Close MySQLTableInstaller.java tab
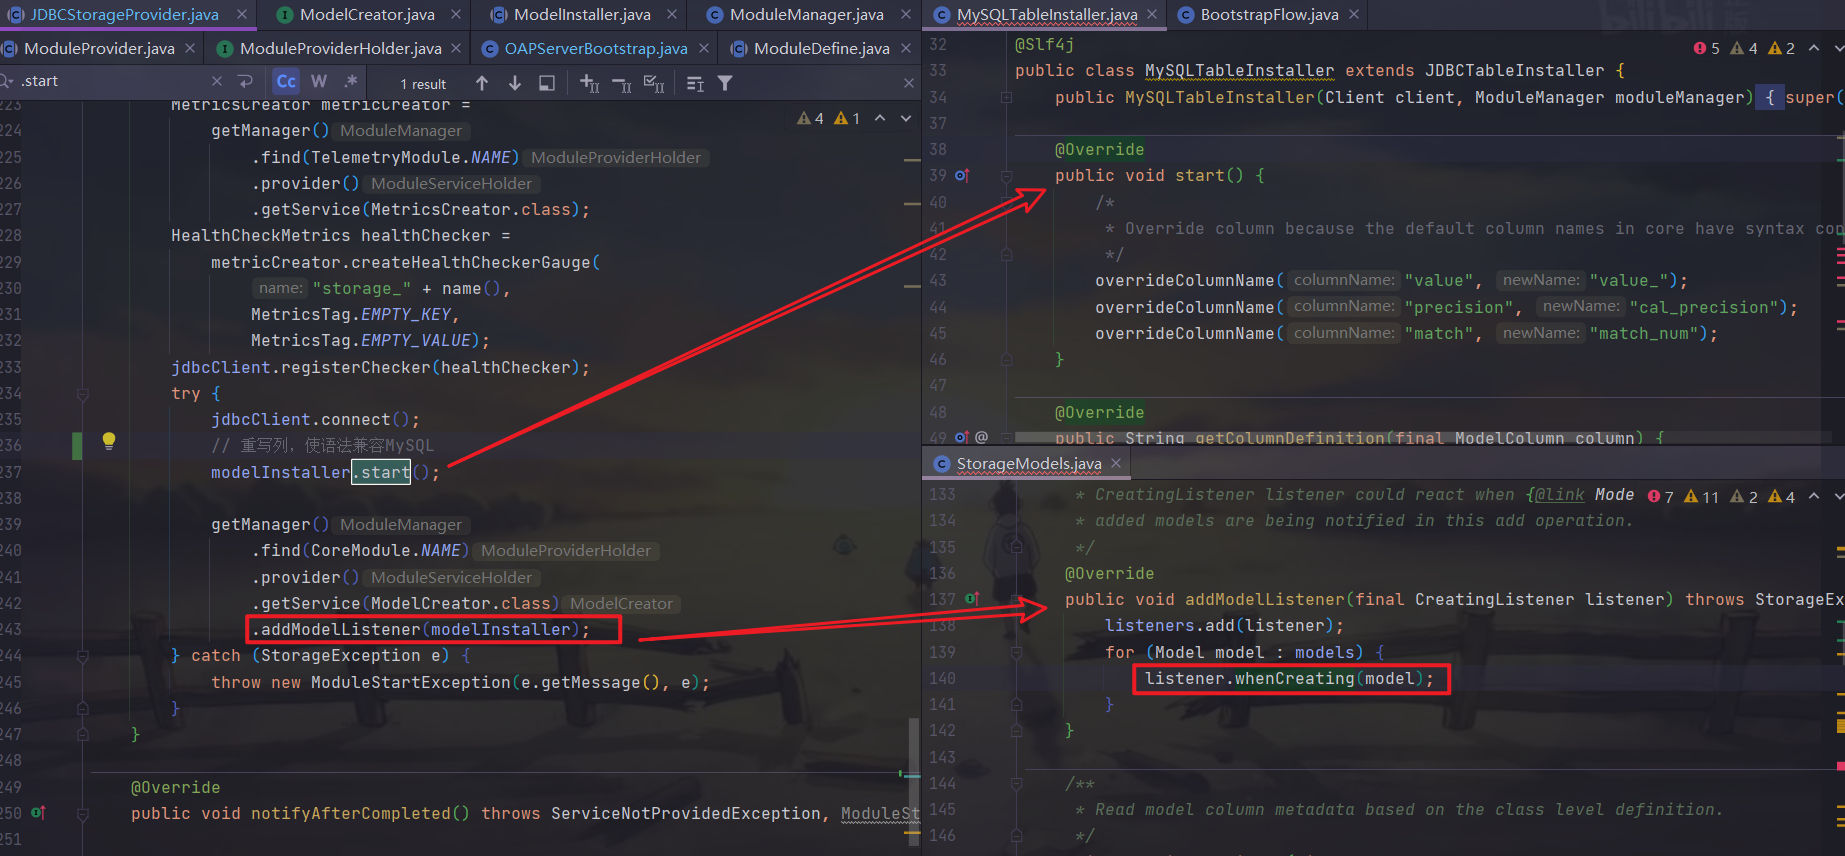Image resolution: width=1845 pixels, height=856 pixels. [x=1152, y=15]
